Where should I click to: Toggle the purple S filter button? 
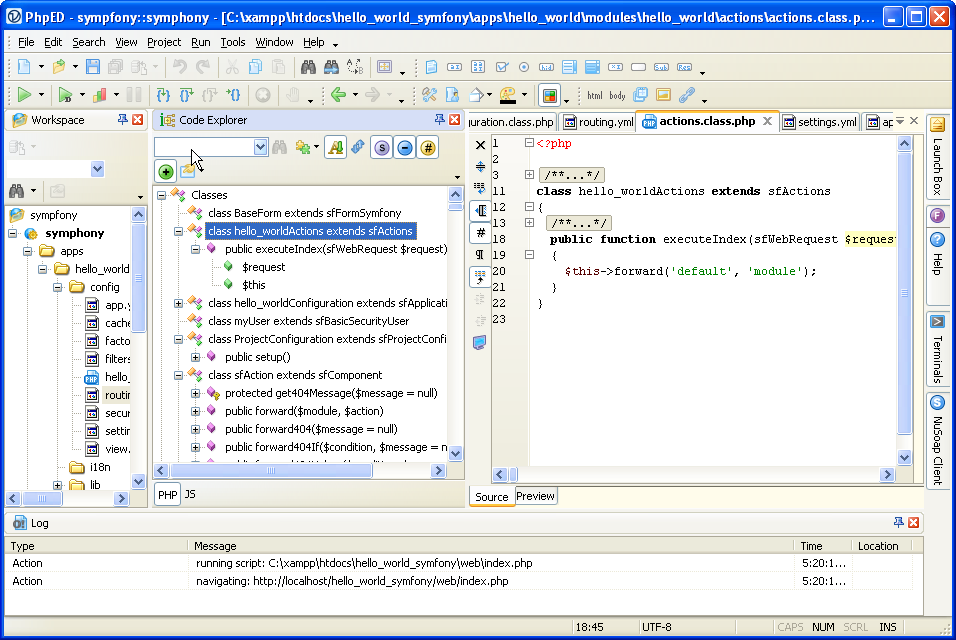[x=381, y=147]
